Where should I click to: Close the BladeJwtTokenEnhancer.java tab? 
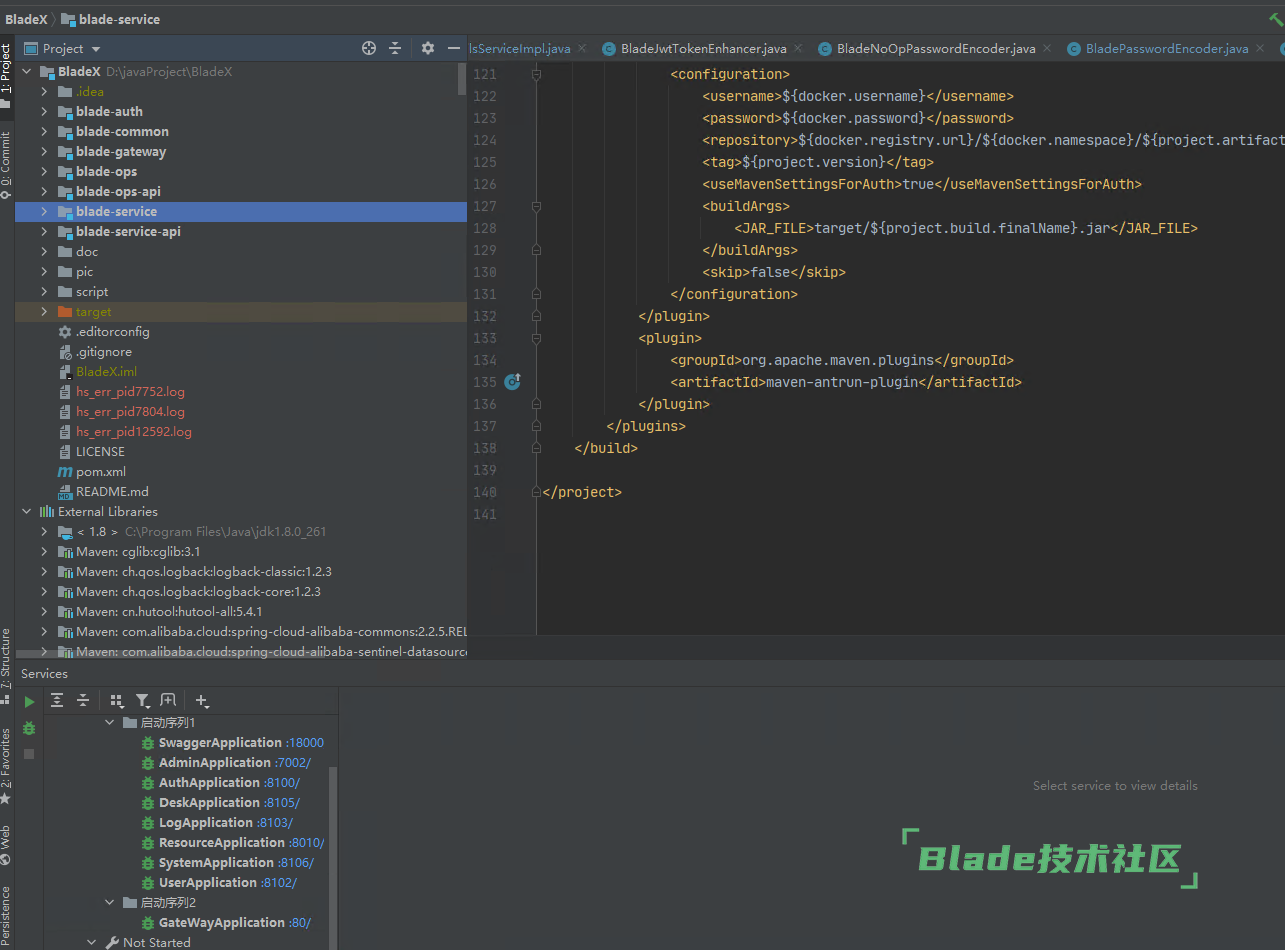(x=798, y=48)
